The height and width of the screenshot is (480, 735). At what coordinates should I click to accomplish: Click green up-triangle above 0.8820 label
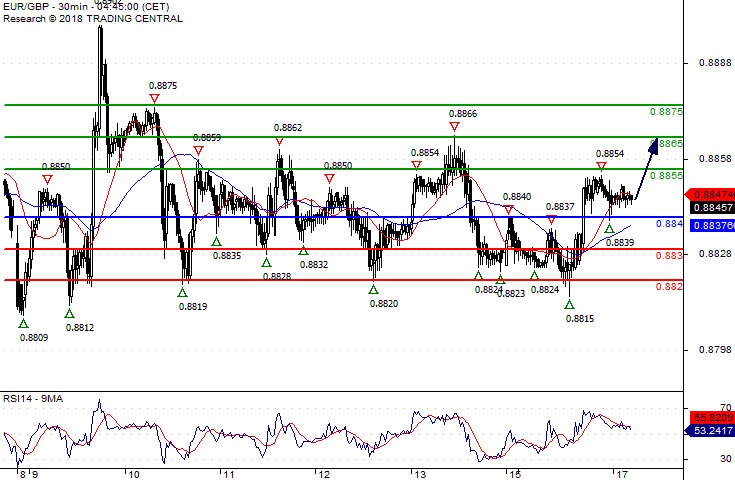pyautogui.click(x=373, y=290)
